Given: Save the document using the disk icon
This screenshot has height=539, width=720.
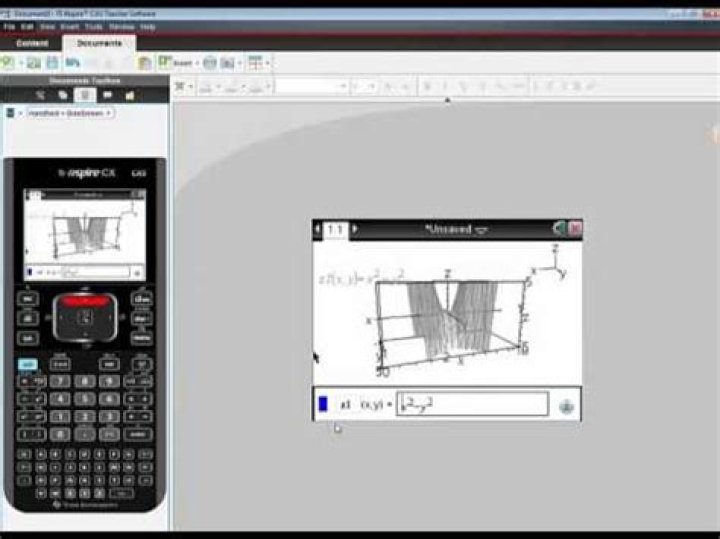Looking at the screenshot, I should [x=53, y=62].
